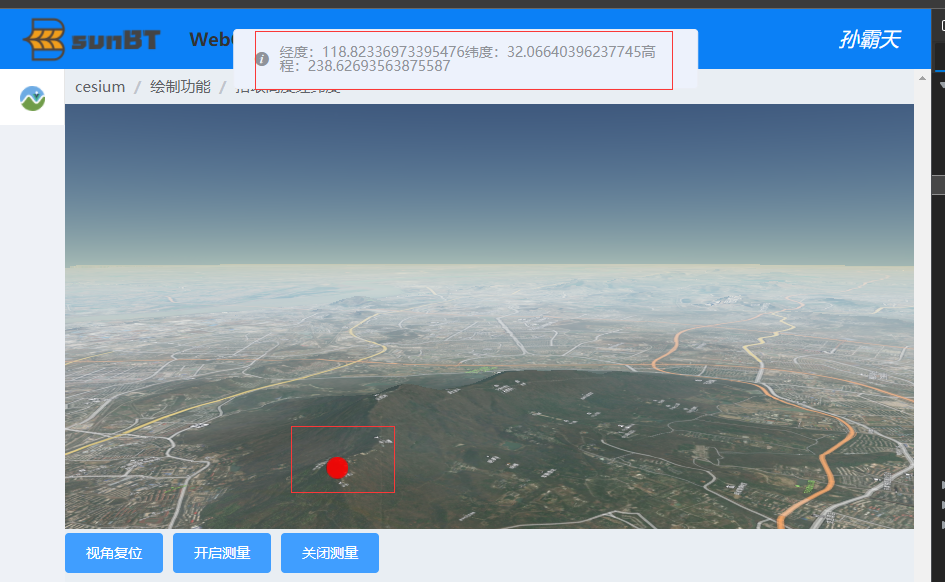
Task: Click the longitude latitude notification message text
Action: tap(460, 59)
